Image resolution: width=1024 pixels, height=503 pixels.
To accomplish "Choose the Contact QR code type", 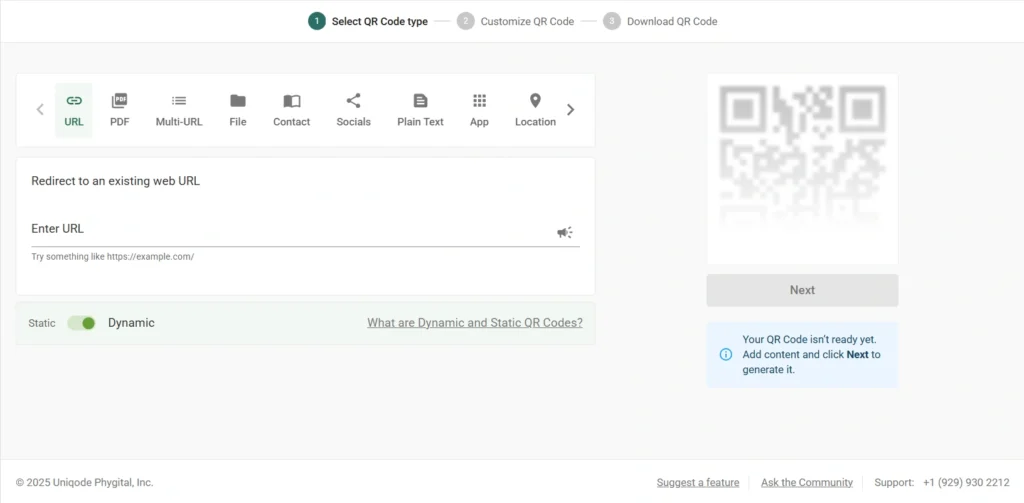I will (x=291, y=110).
